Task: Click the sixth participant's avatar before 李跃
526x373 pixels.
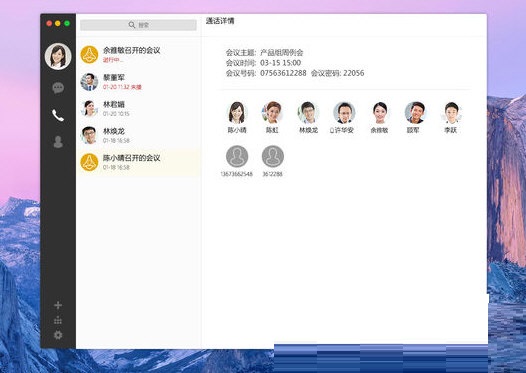Action: pos(415,113)
